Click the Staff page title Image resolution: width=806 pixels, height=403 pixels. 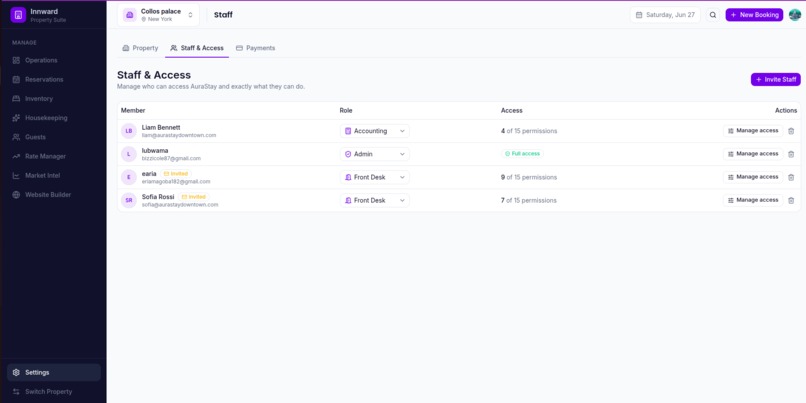pyautogui.click(x=223, y=15)
